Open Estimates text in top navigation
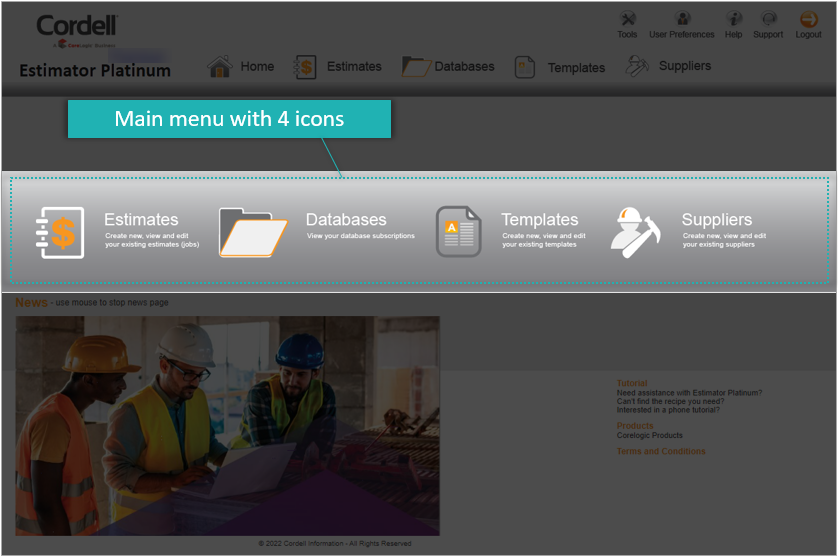Viewport: 838px width, 557px height. [x=354, y=67]
